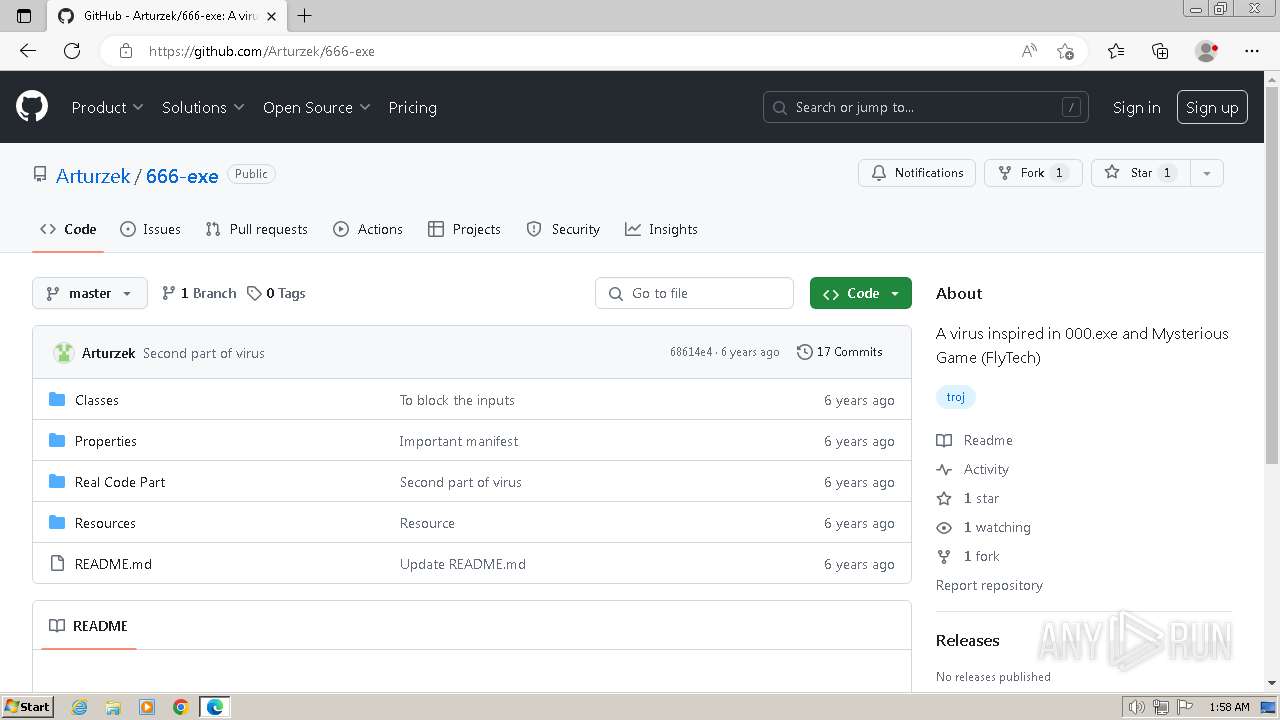View the 1 fork link
Screen dimensions: 1280x720
tap(968, 556)
